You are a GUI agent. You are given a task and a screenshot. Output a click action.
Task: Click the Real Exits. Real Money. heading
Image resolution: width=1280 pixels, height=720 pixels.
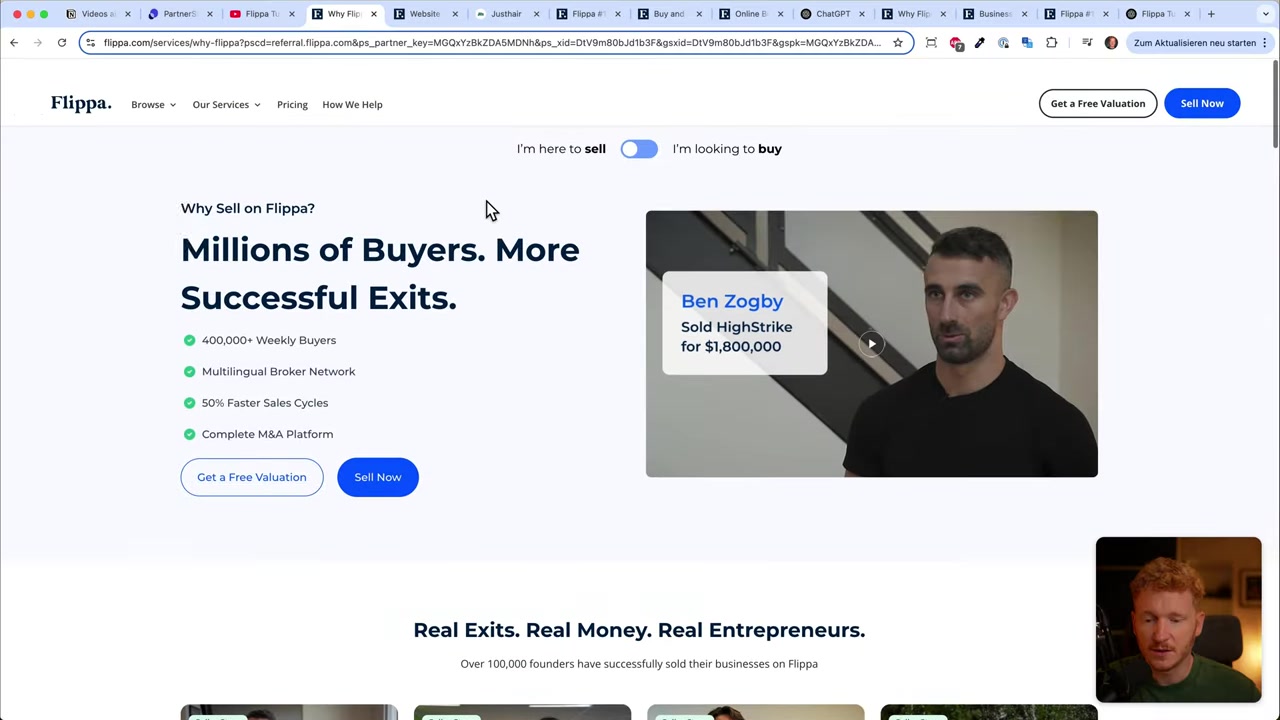click(x=639, y=630)
